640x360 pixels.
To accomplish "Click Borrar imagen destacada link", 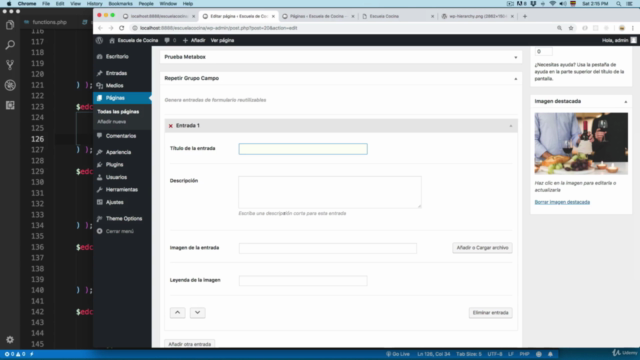I will click(x=562, y=202).
